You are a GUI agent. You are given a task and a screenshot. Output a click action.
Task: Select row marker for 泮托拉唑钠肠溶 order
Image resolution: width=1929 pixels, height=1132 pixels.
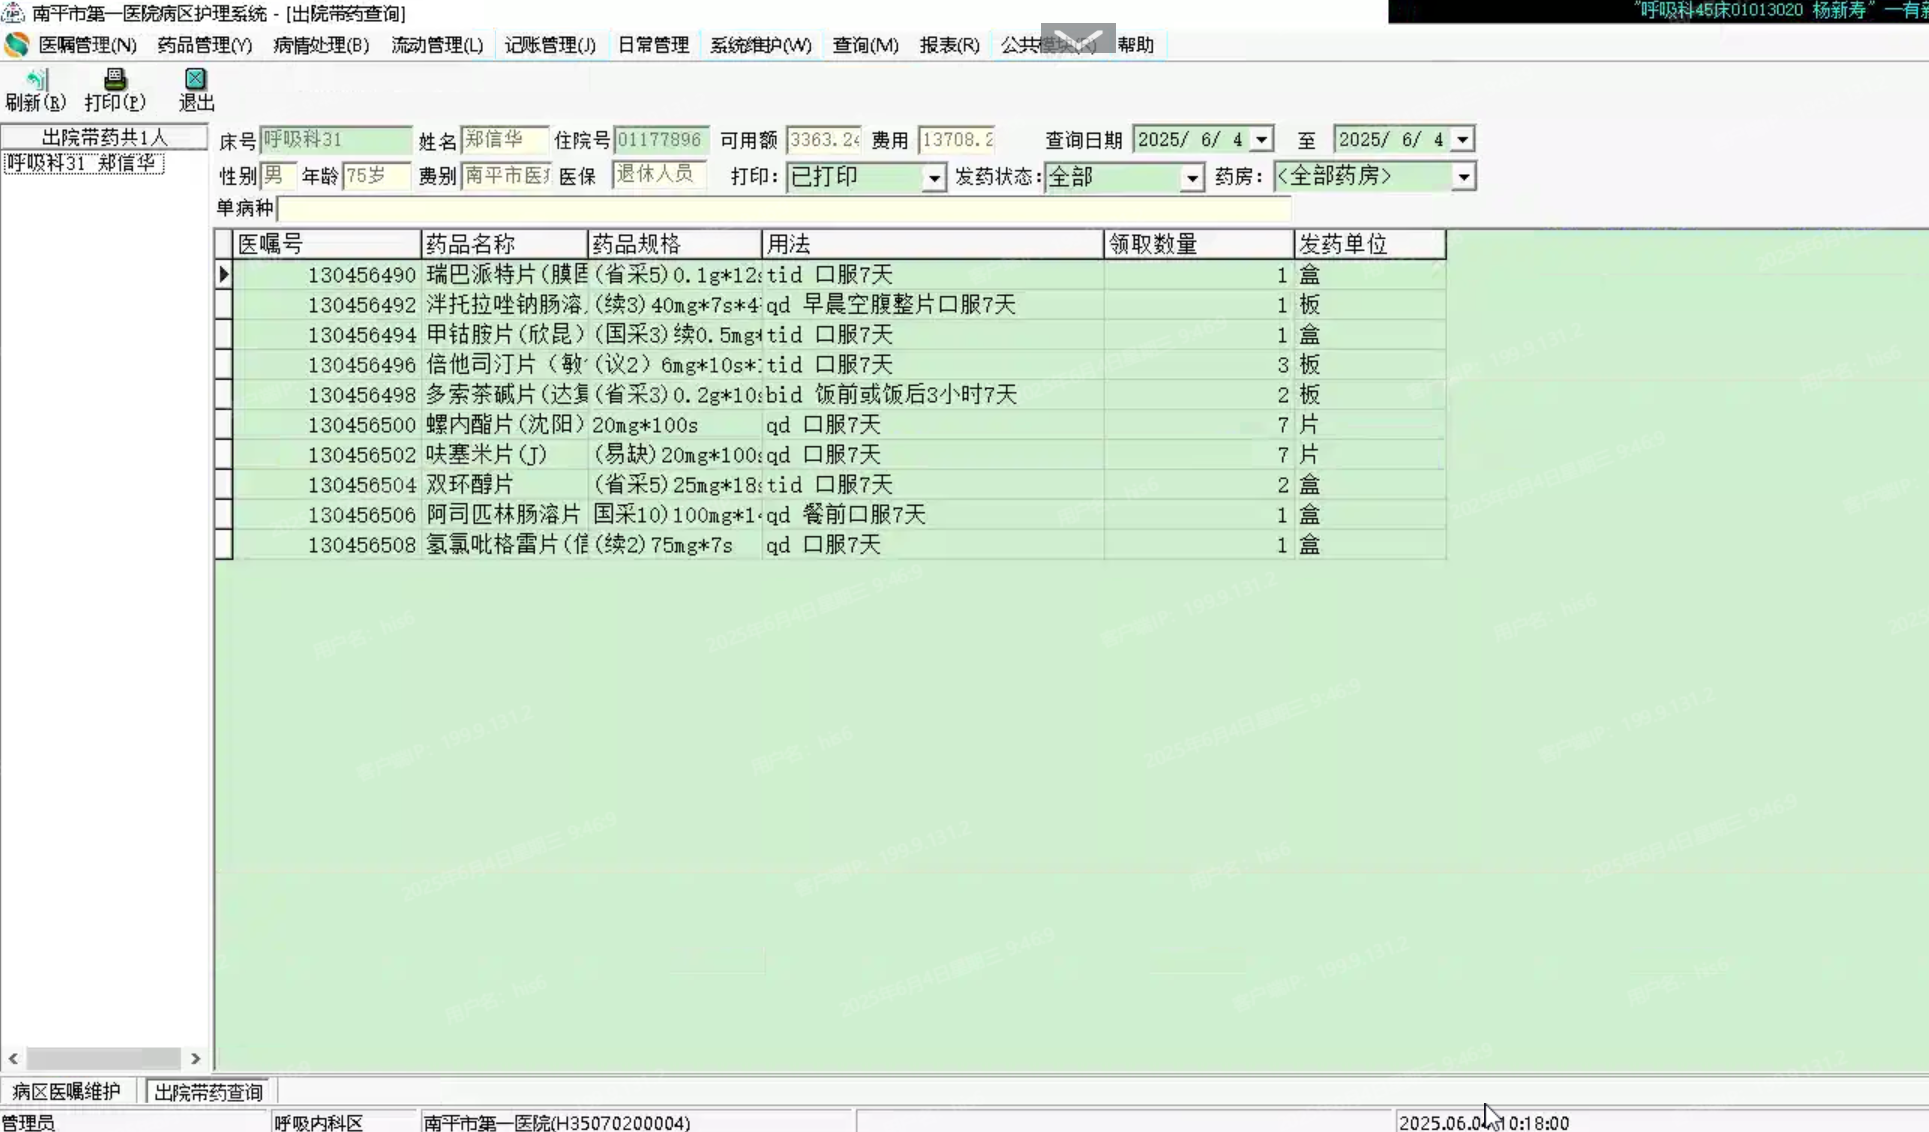pos(224,304)
